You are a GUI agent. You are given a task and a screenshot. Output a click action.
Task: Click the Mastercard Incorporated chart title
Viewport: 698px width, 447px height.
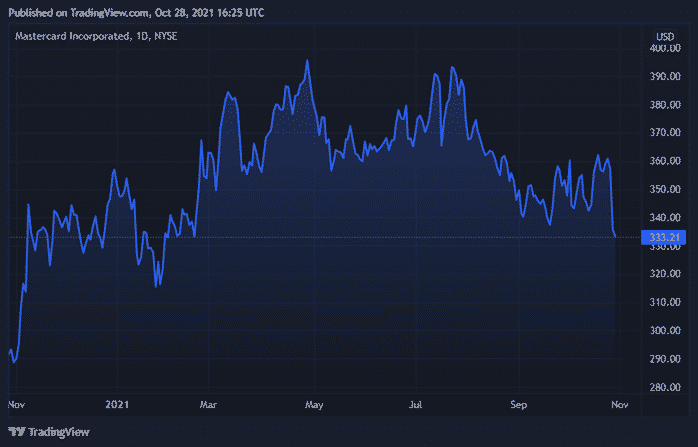click(96, 36)
